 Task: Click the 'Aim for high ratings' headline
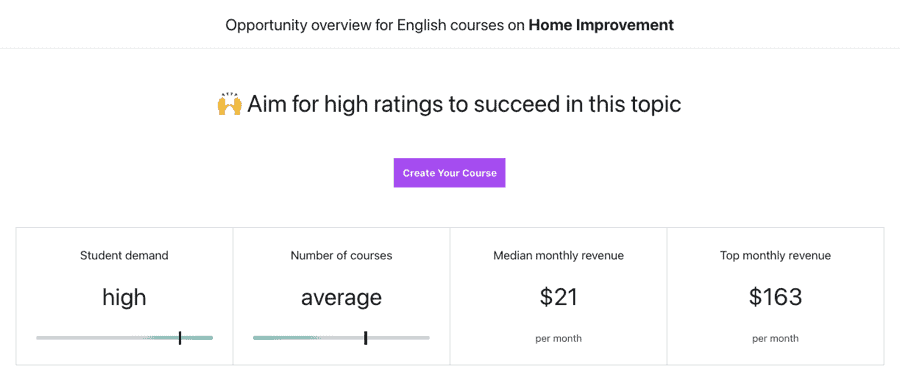(x=464, y=105)
